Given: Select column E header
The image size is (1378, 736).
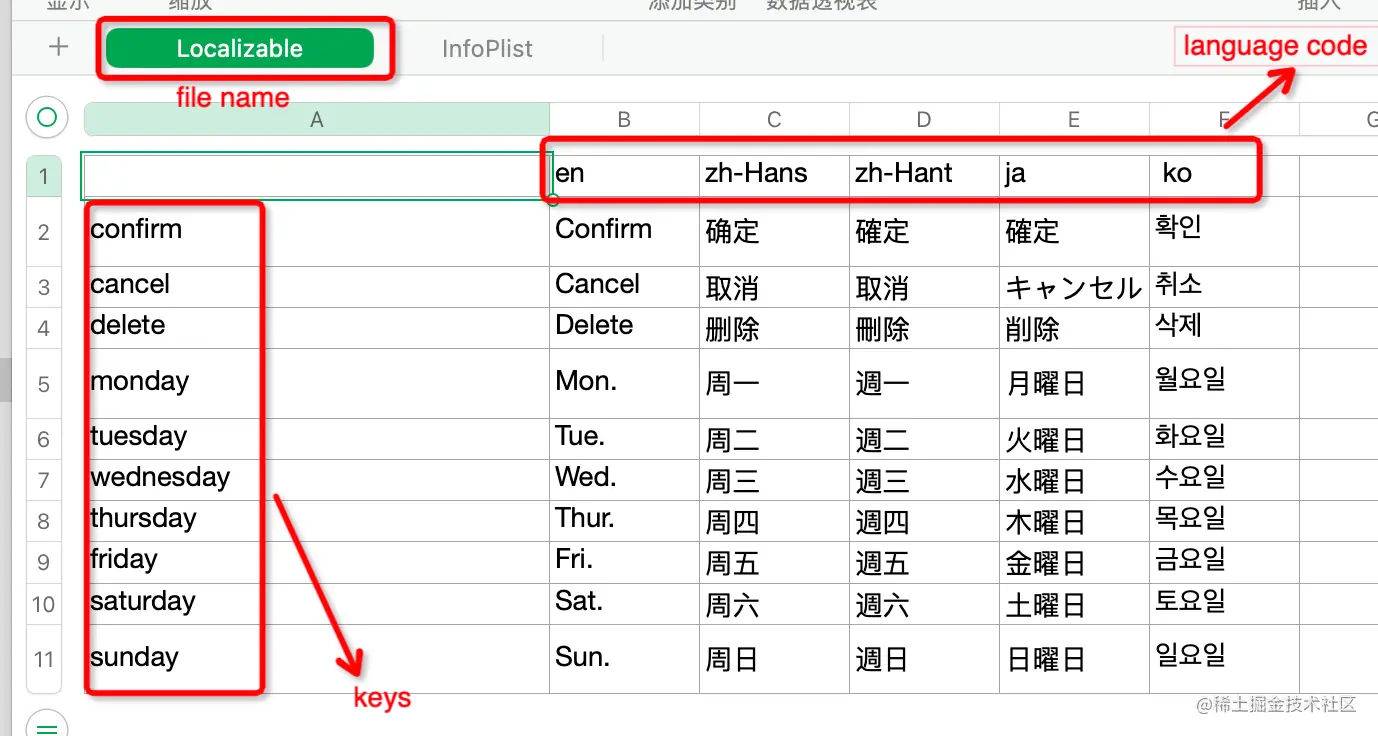Looking at the screenshot, I should click(1074, 119).
